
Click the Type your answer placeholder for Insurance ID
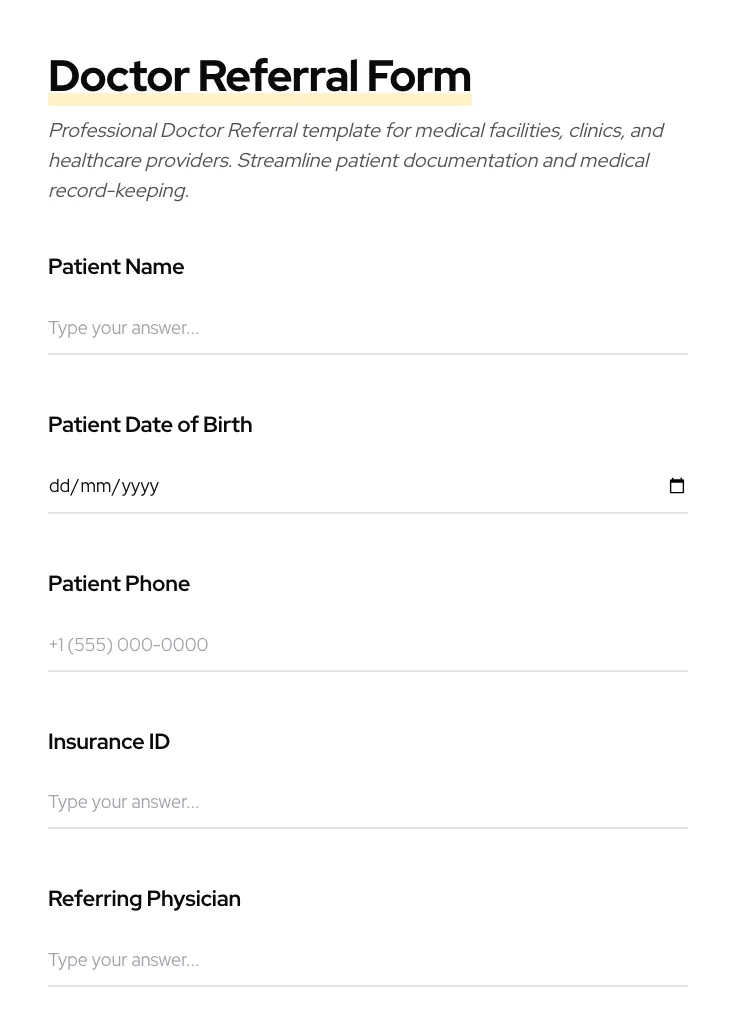123,802
